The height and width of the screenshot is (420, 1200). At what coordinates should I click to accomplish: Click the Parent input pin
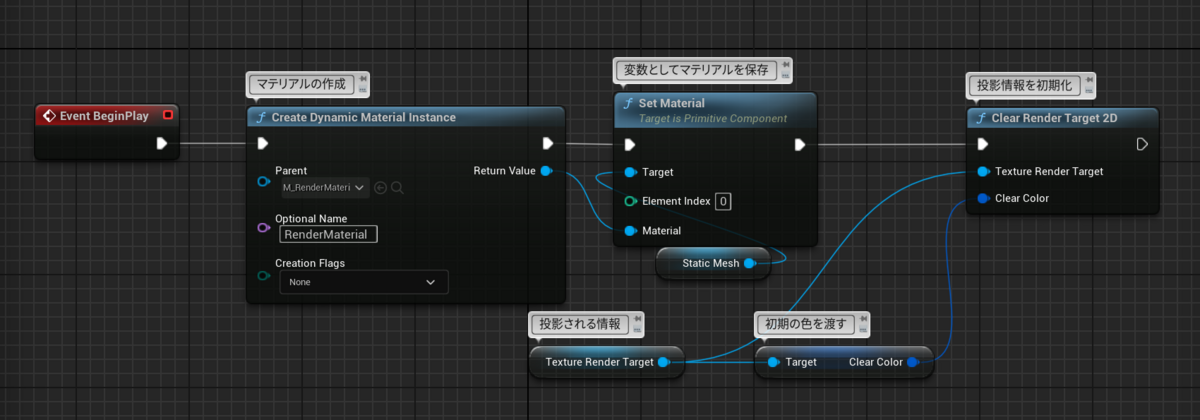tap(263, 181)
